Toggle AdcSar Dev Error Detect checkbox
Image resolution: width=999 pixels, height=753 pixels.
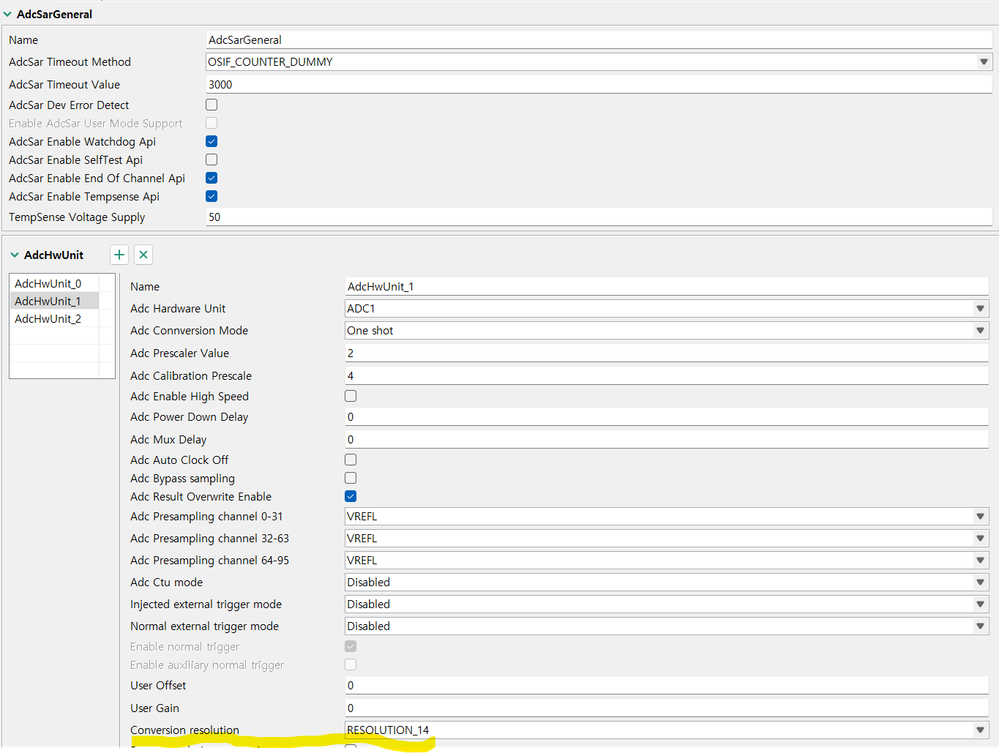pyautogui.click(x=212, y=104)
